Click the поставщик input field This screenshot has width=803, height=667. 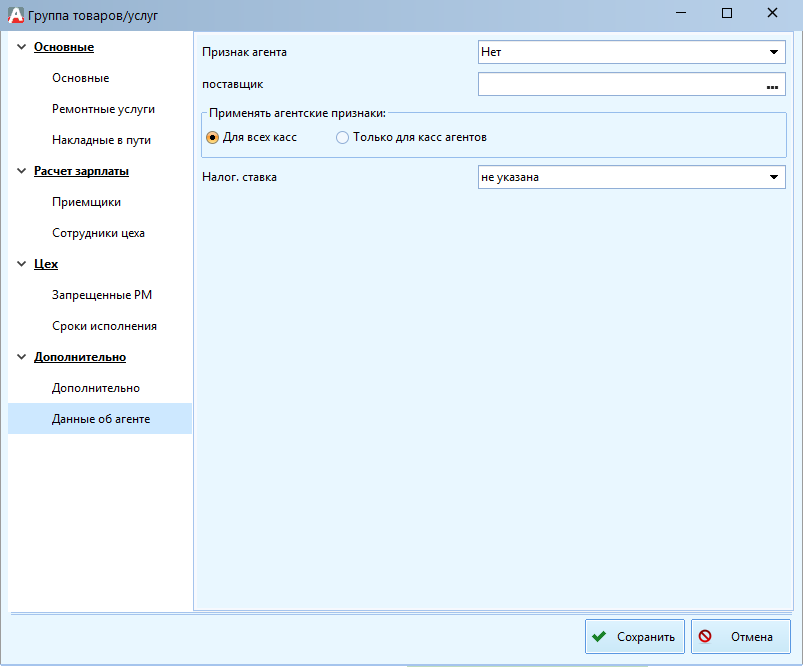point(618,85)
